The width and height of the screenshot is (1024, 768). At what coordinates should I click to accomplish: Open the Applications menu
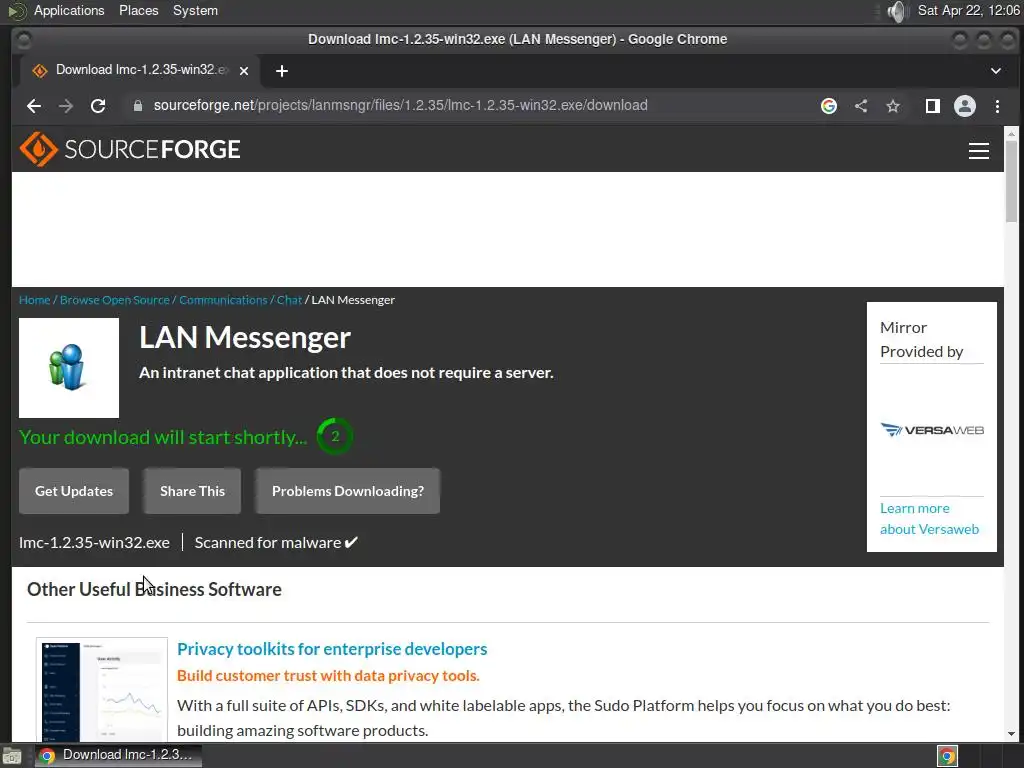tap(69, 10)
